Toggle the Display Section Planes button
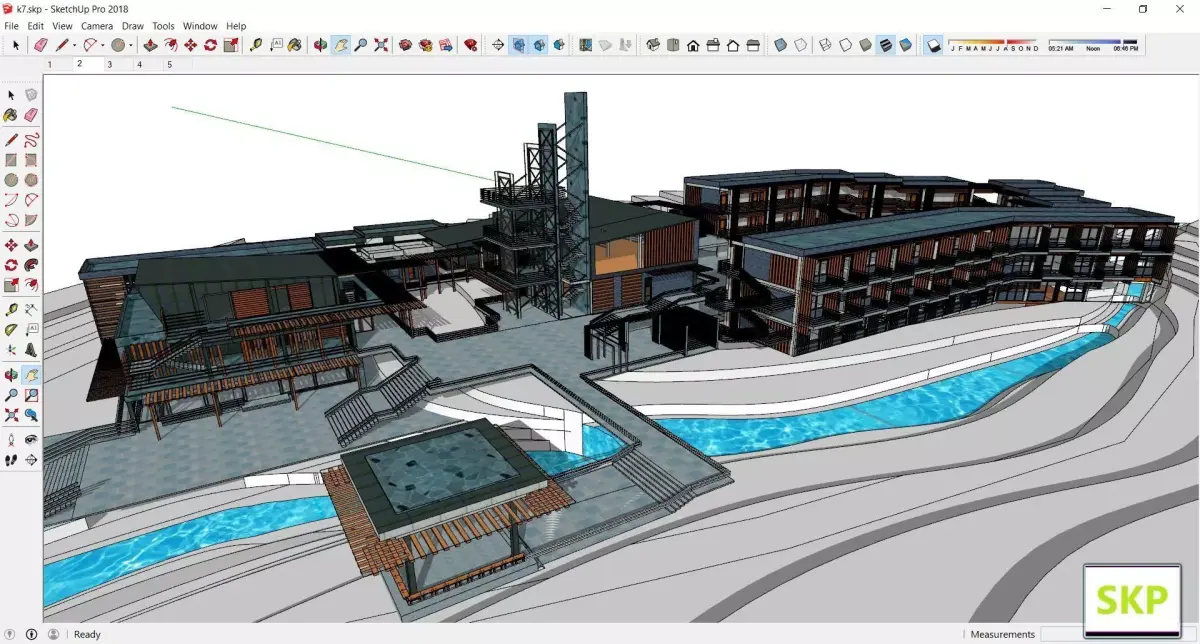The height and width of the screenshot is (644, 1200). (x=517, y=45)
